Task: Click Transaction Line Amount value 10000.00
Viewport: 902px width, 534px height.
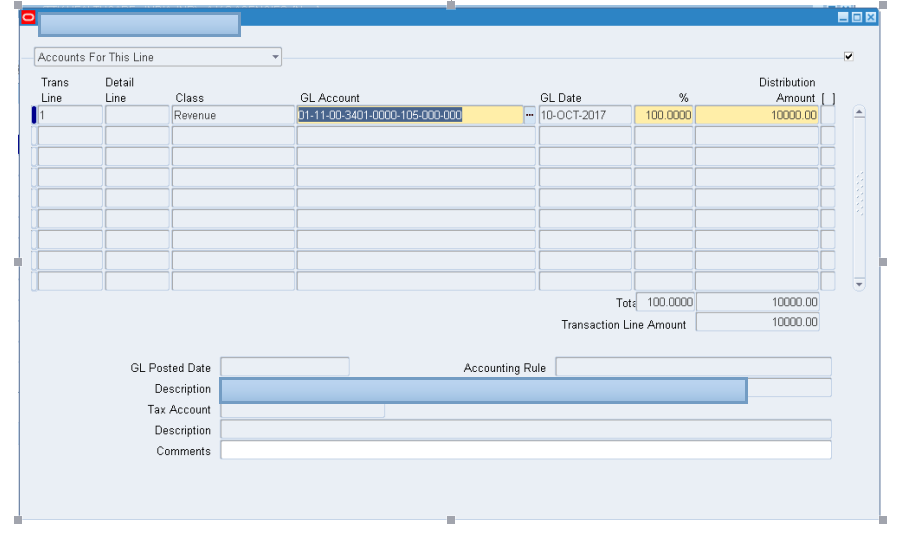Action: (x=758, y=322)
